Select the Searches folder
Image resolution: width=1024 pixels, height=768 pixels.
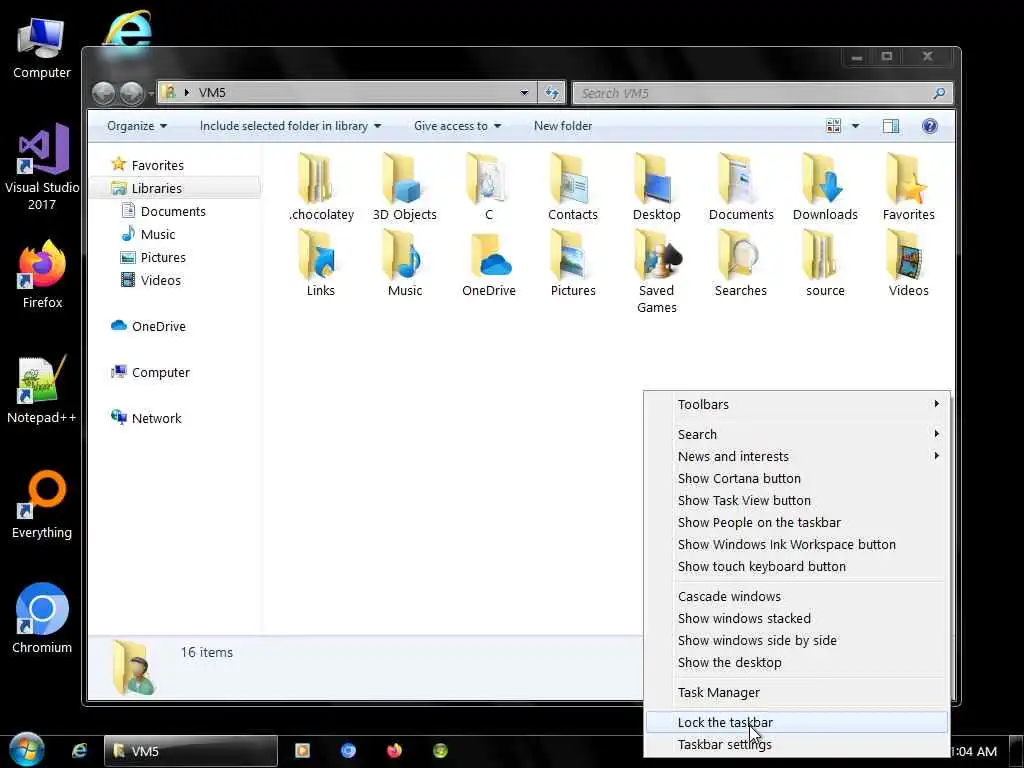coord(741,263)
